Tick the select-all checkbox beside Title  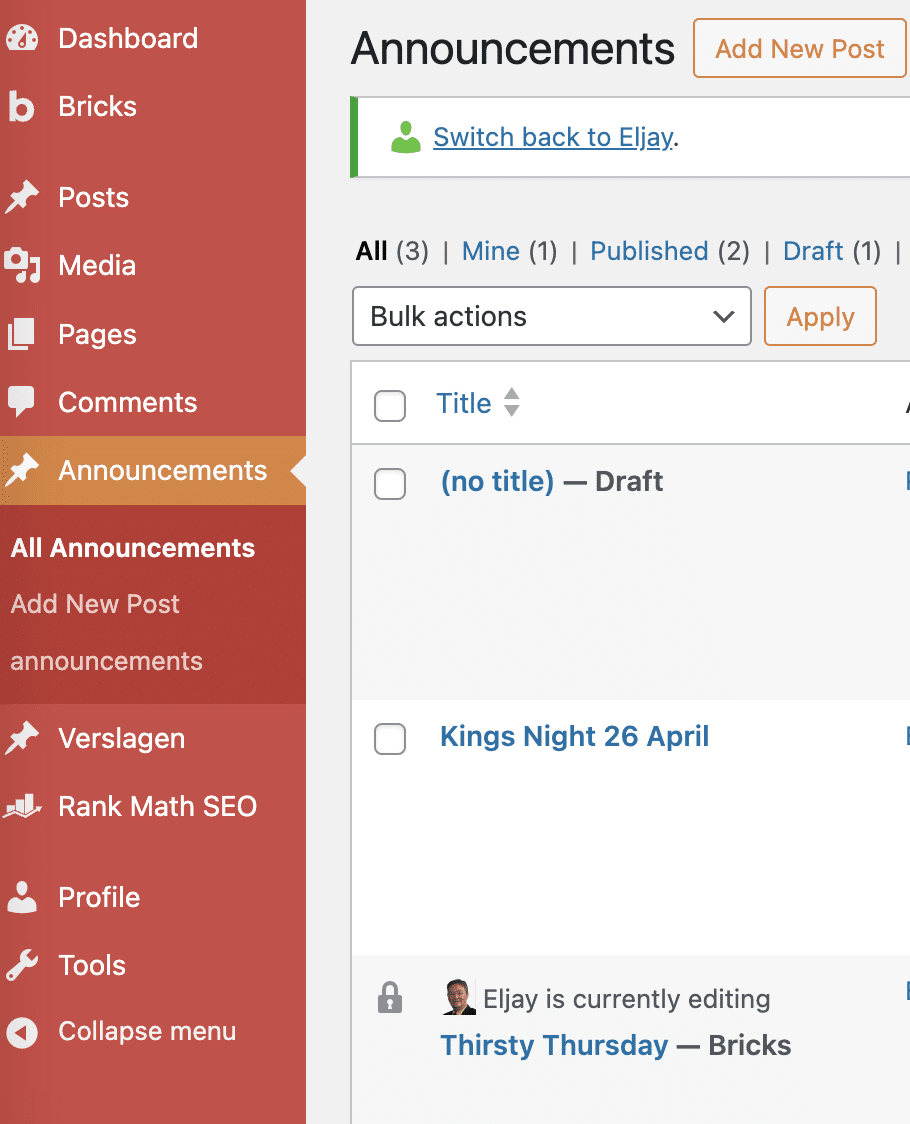point(390,406)
